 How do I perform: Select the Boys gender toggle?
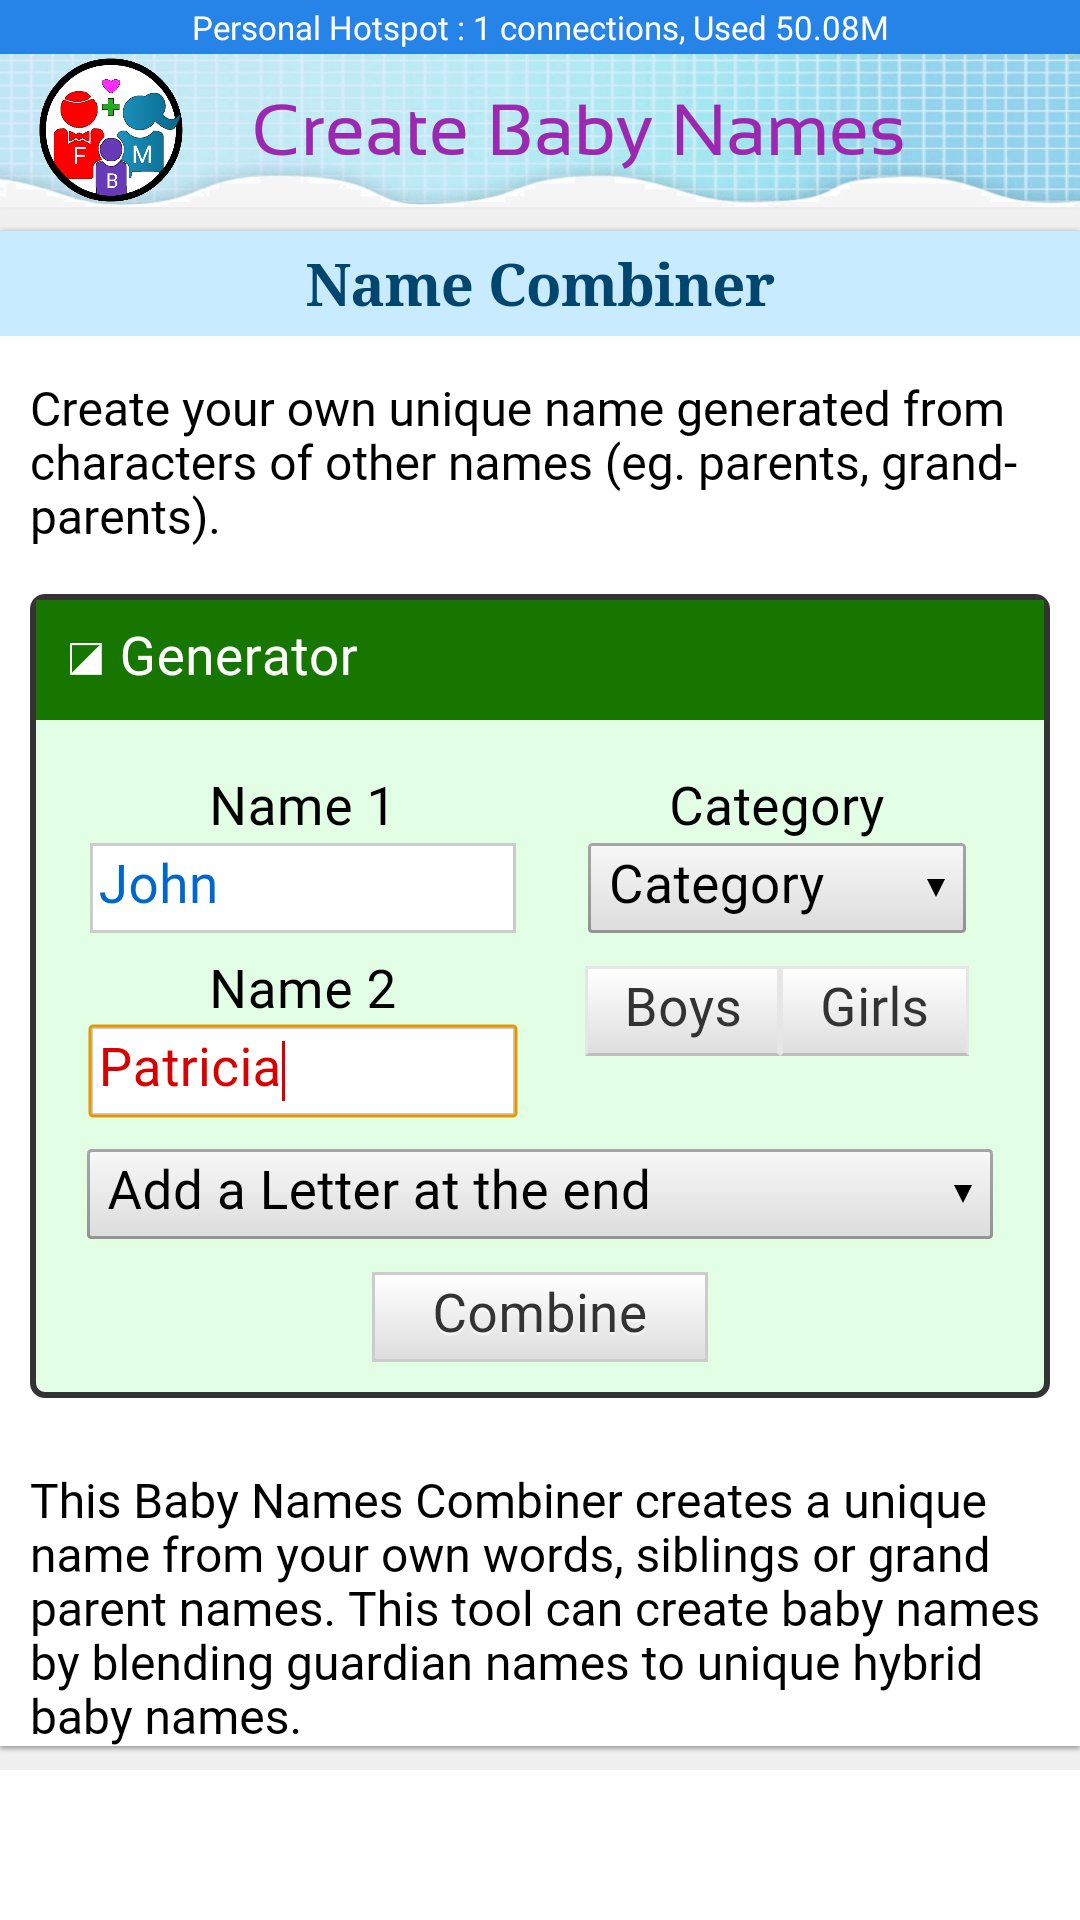pyautogui.click(x=682, y=1009)
